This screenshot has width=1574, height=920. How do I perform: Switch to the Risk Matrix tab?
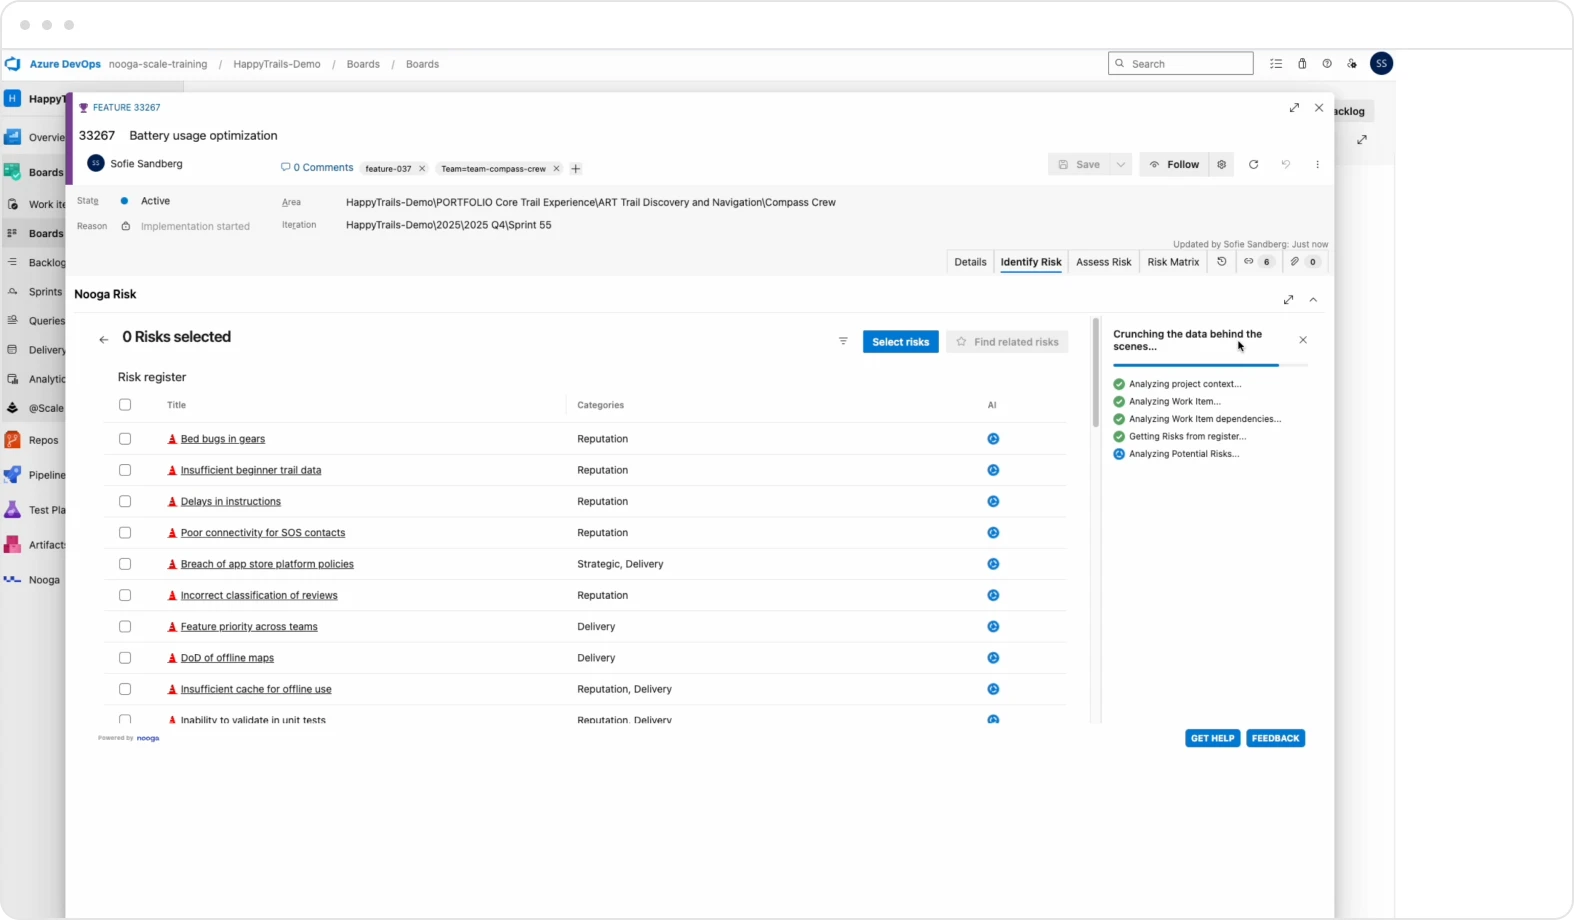coord(1173,262)
